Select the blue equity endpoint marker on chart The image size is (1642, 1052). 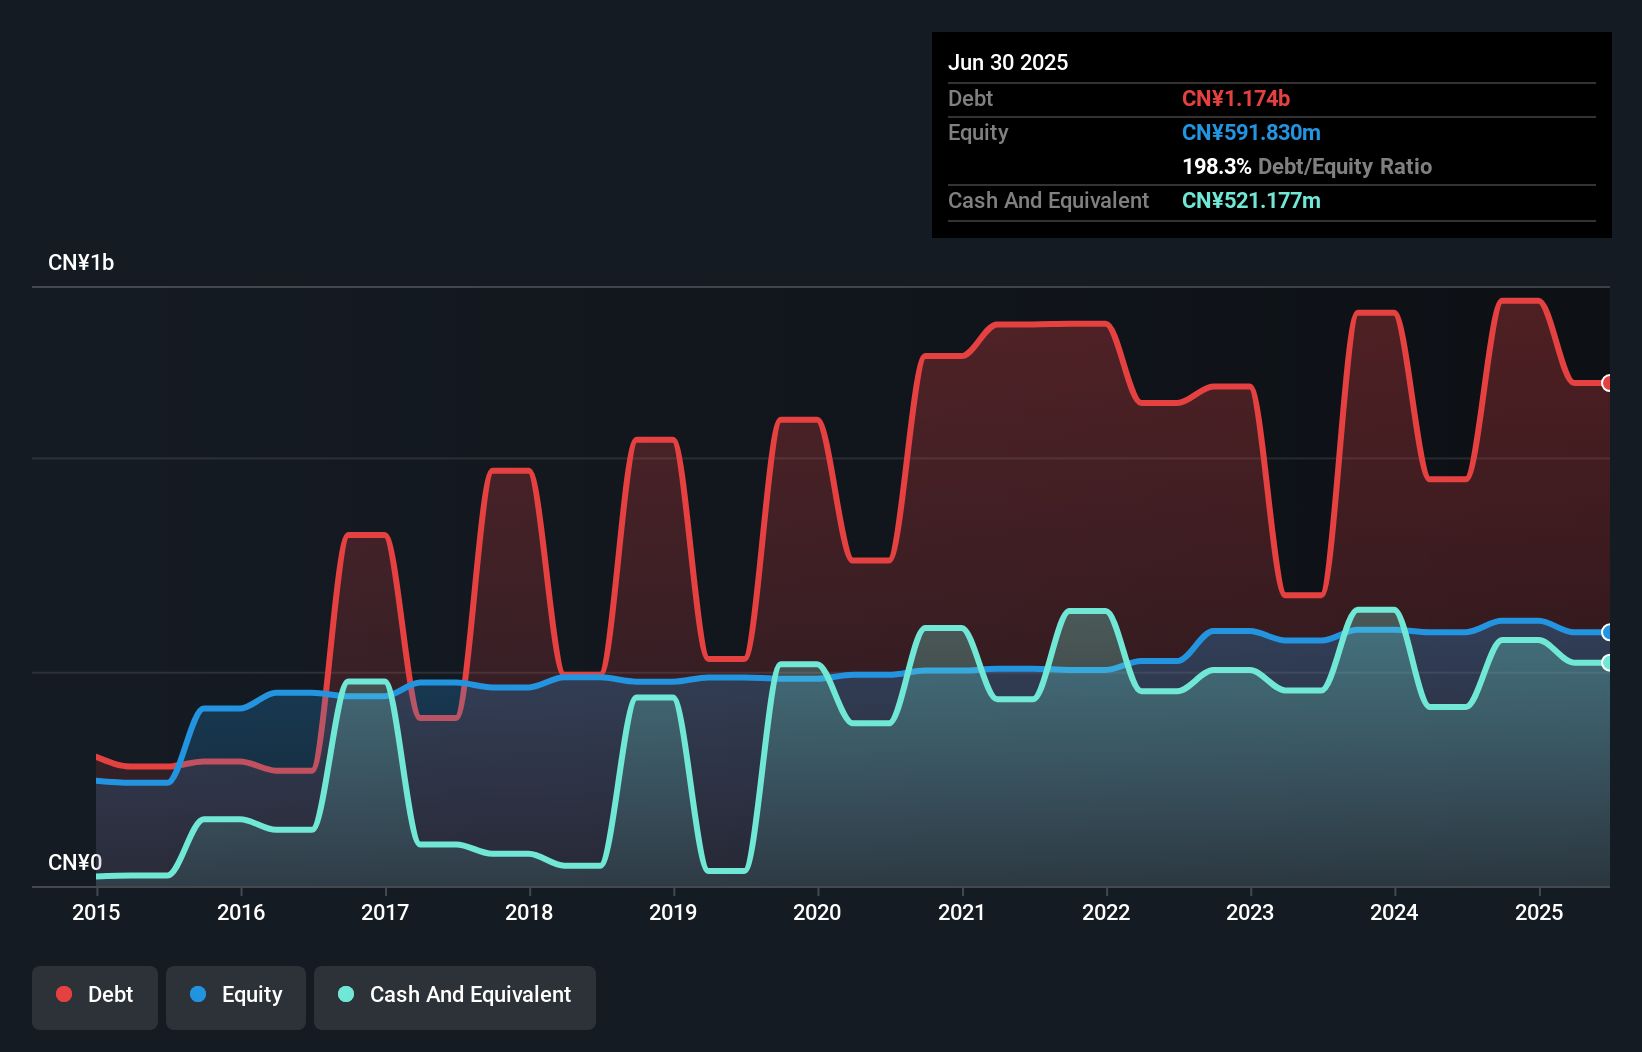tap(1607, 632)
